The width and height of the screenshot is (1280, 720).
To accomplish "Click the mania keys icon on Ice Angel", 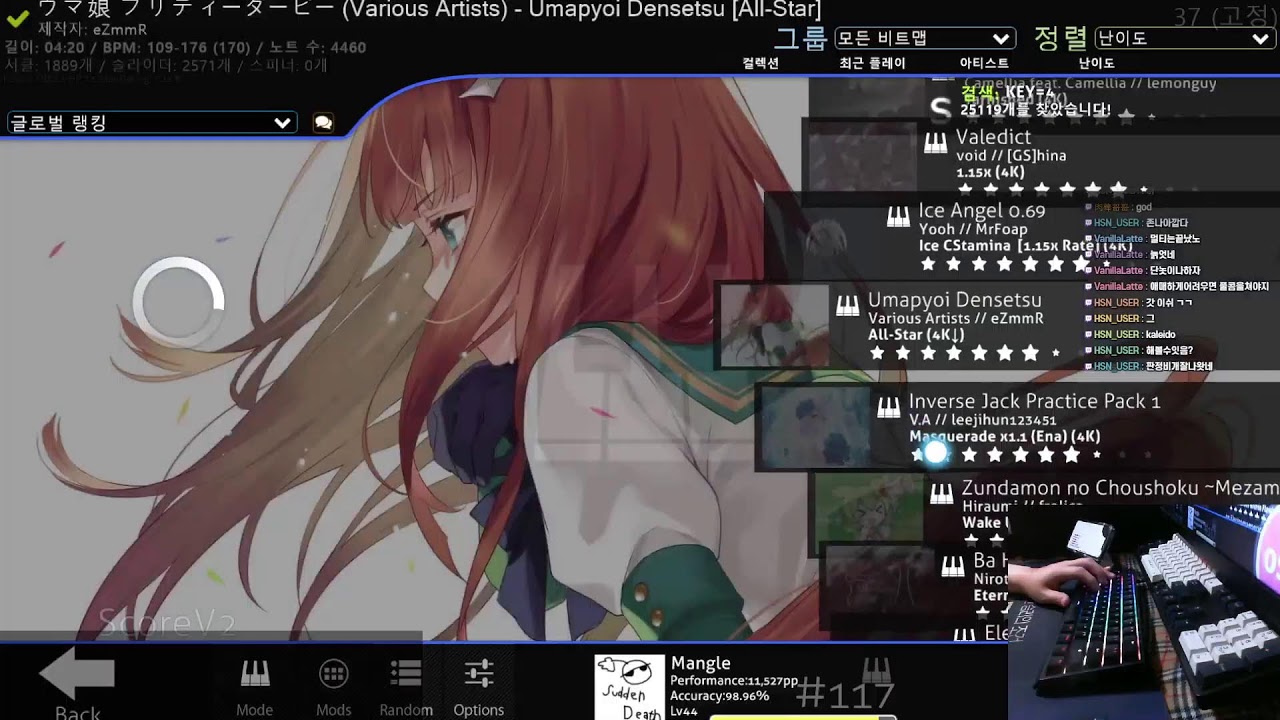I will pyautogui.click(x=898, y=217).
